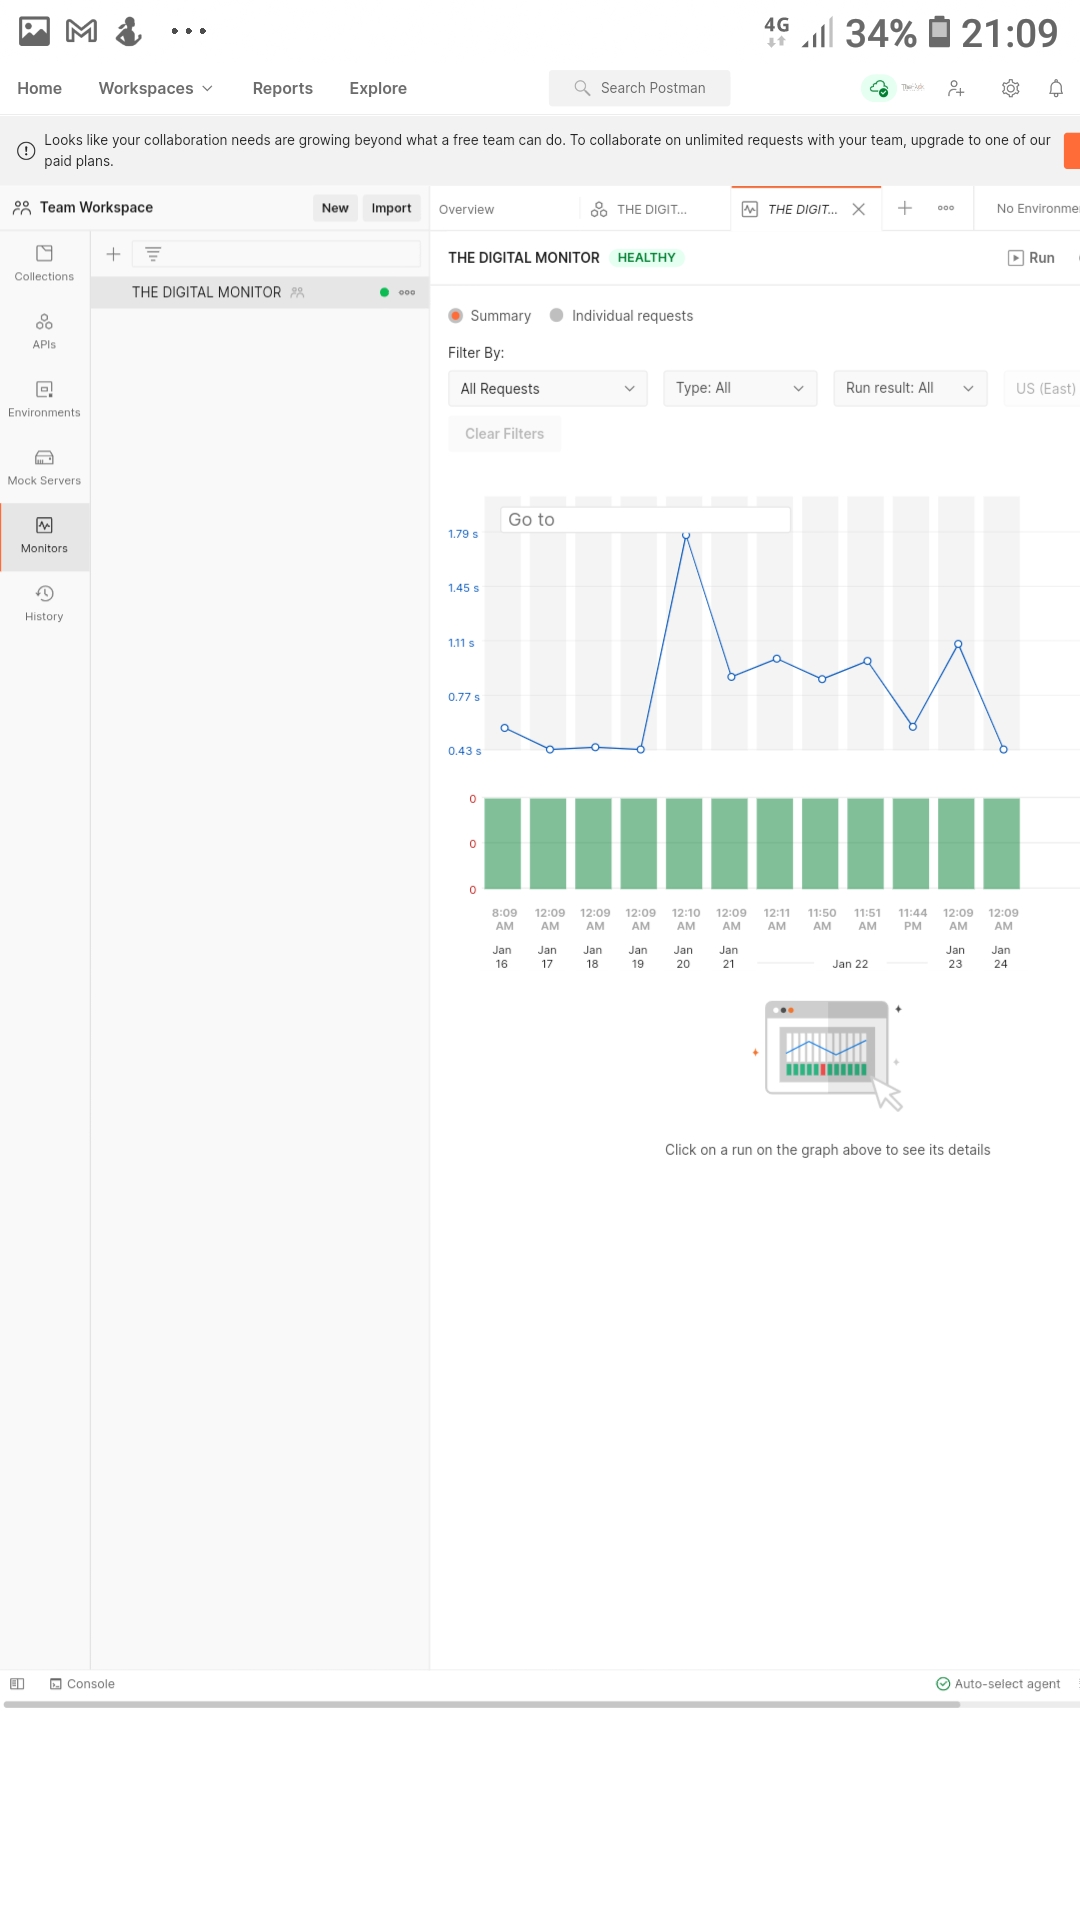Open the All Requests filter dropdown
The image size is (1080, 1920).
click(x=548, y=388)
